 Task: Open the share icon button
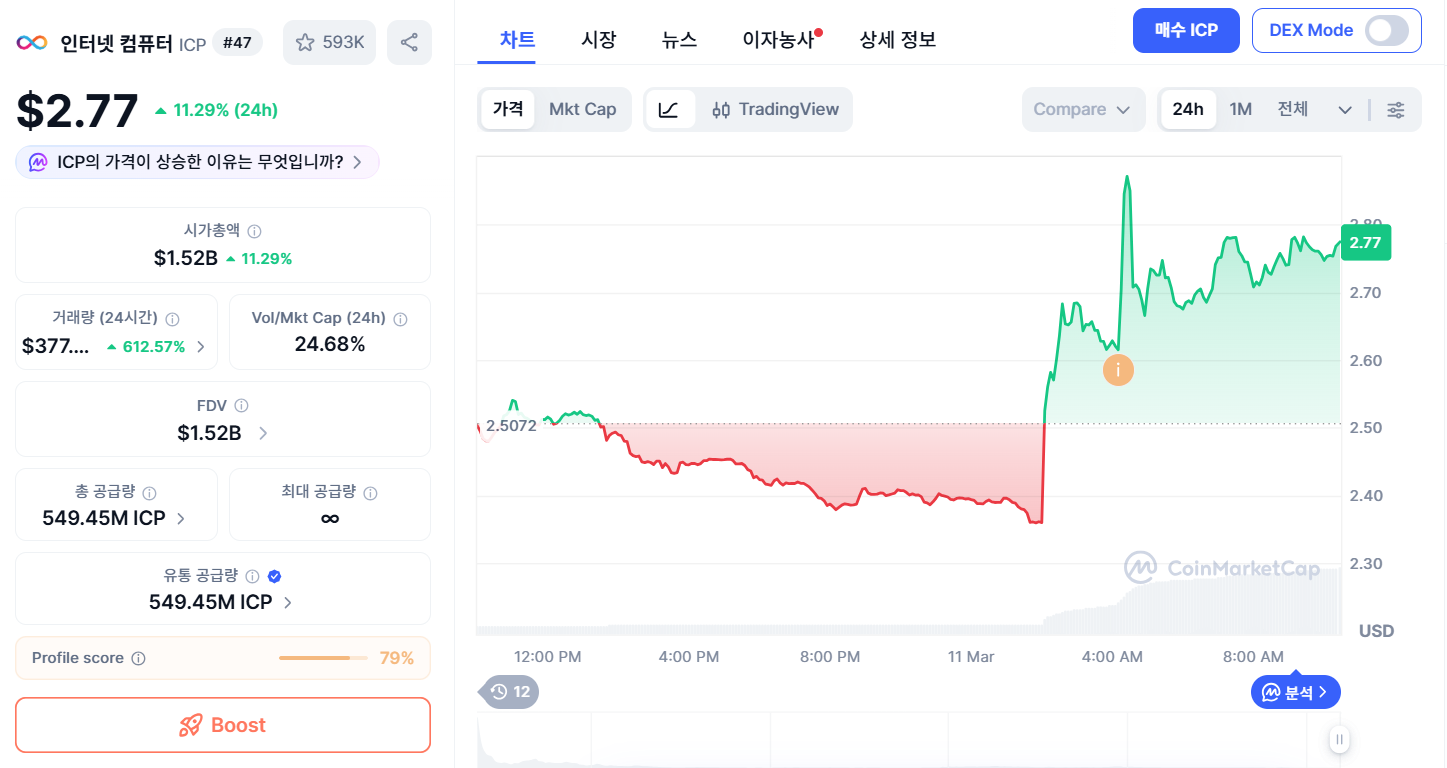pyautogui.click(x=409, y=42)
